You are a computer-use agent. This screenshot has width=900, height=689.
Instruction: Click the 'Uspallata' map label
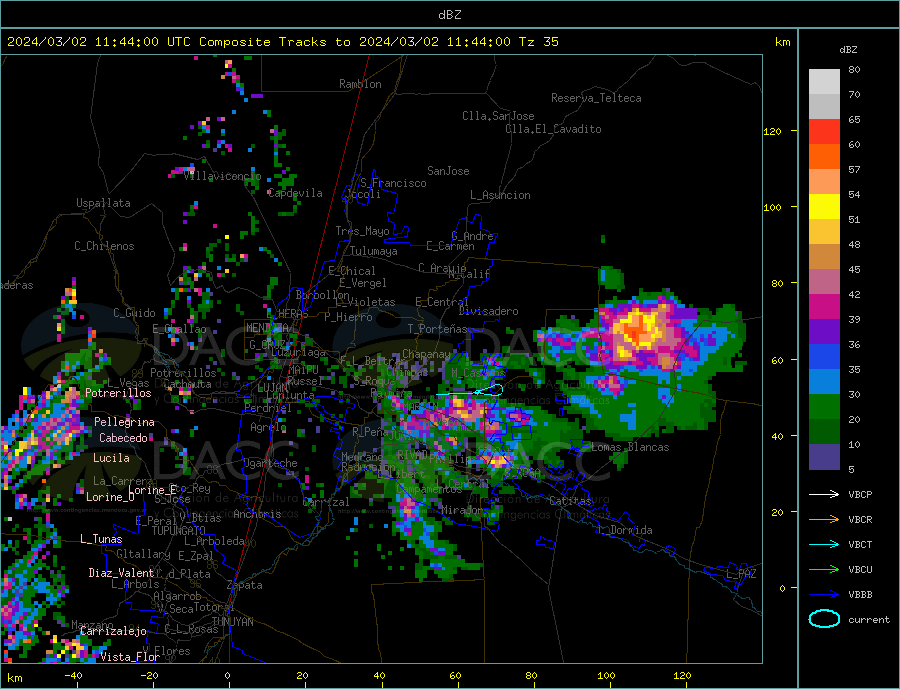[x=103, y=203]
